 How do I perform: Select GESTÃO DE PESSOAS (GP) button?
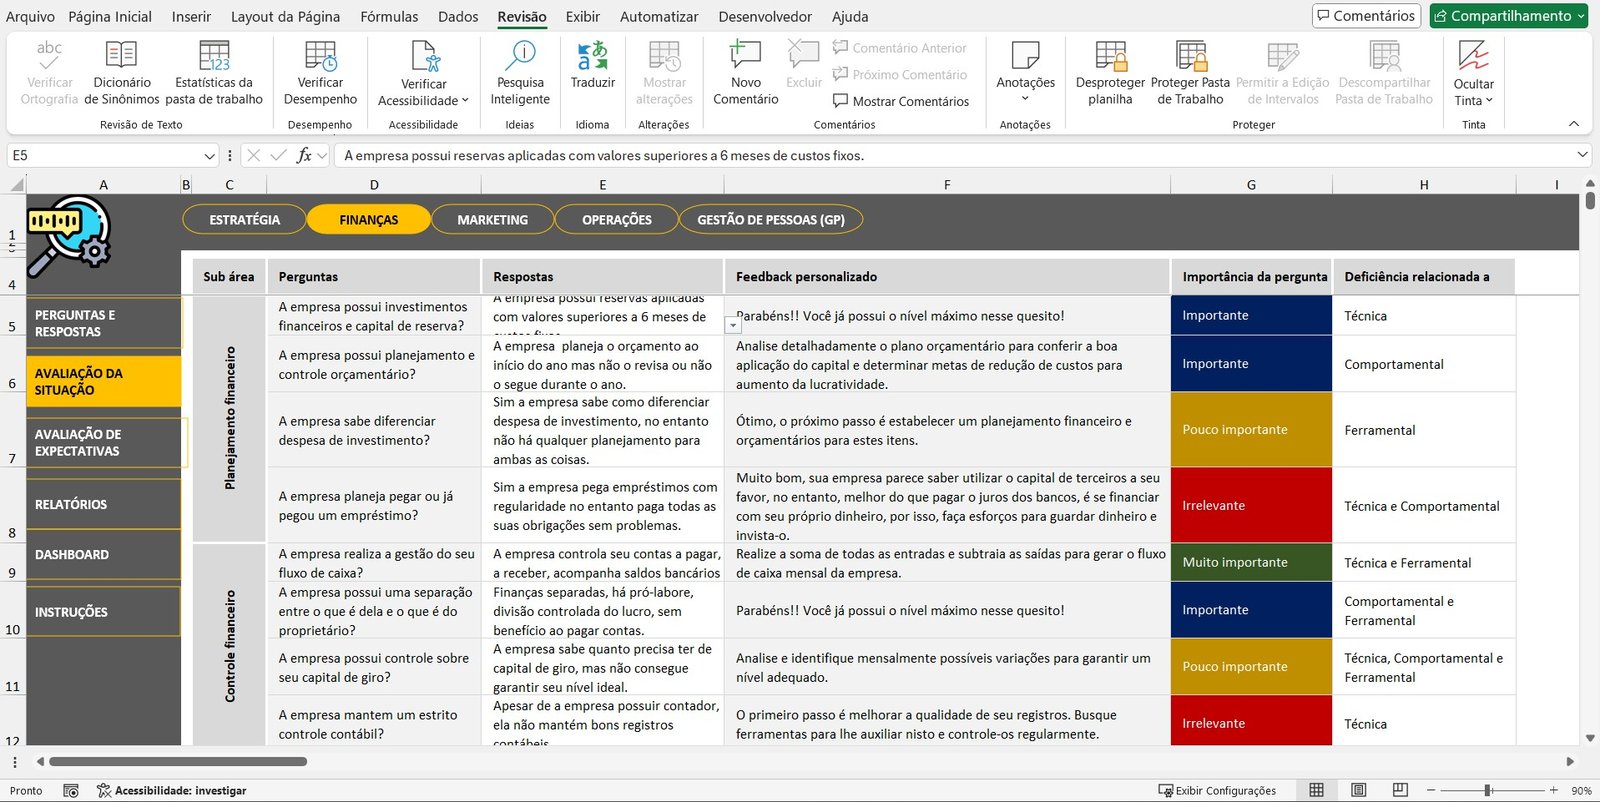tap(770, 220)
